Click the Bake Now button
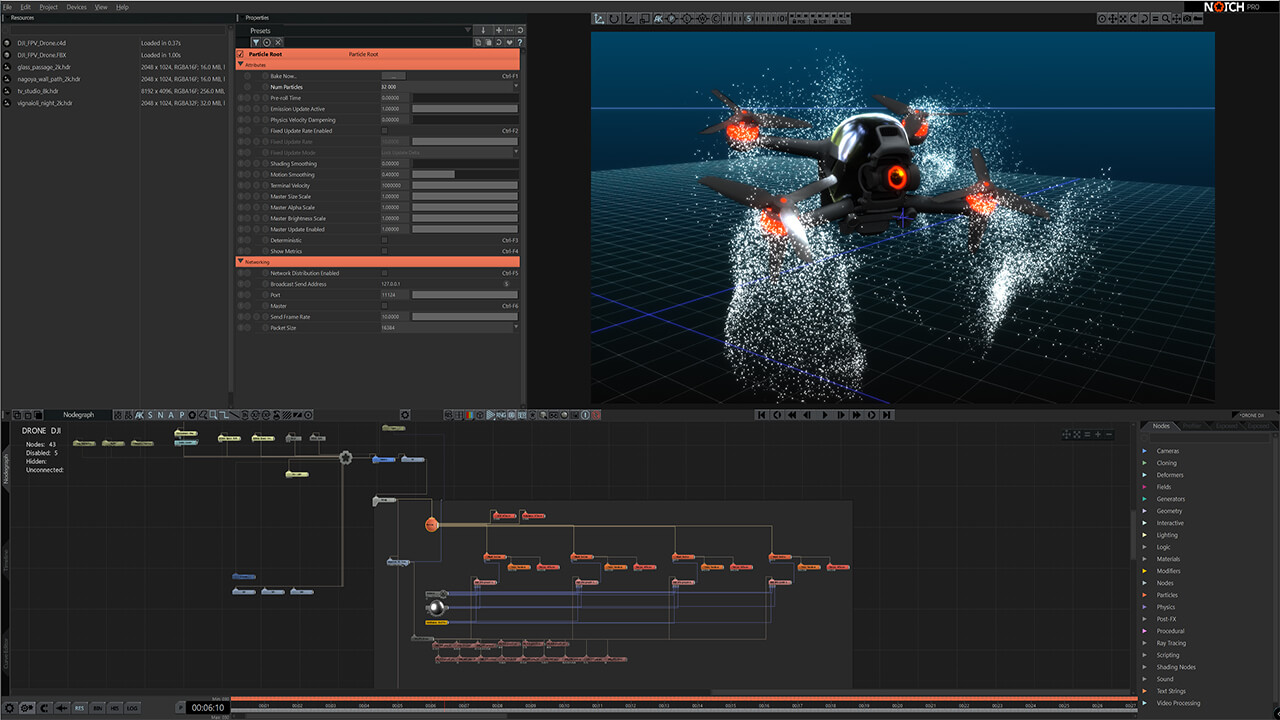The height and width of the screenshot is (720, 1280). click(393, 76)
